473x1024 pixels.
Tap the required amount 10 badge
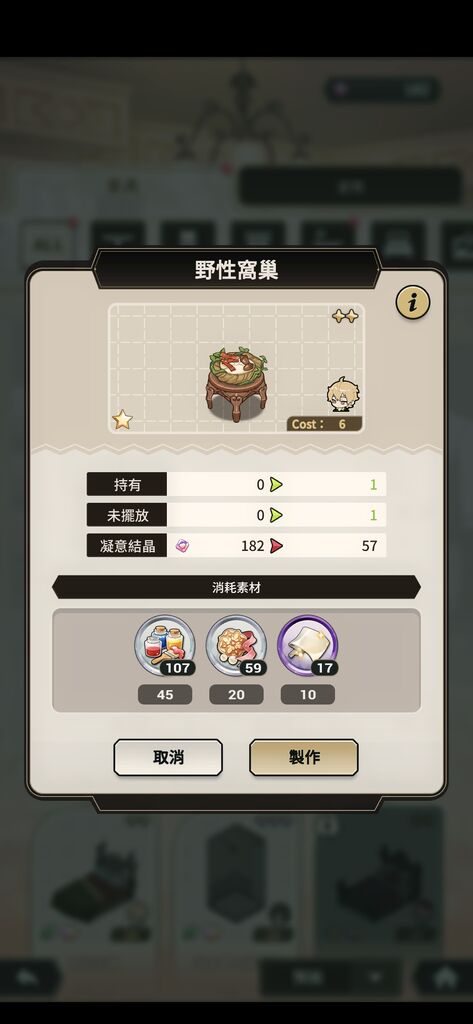(308, 695)
